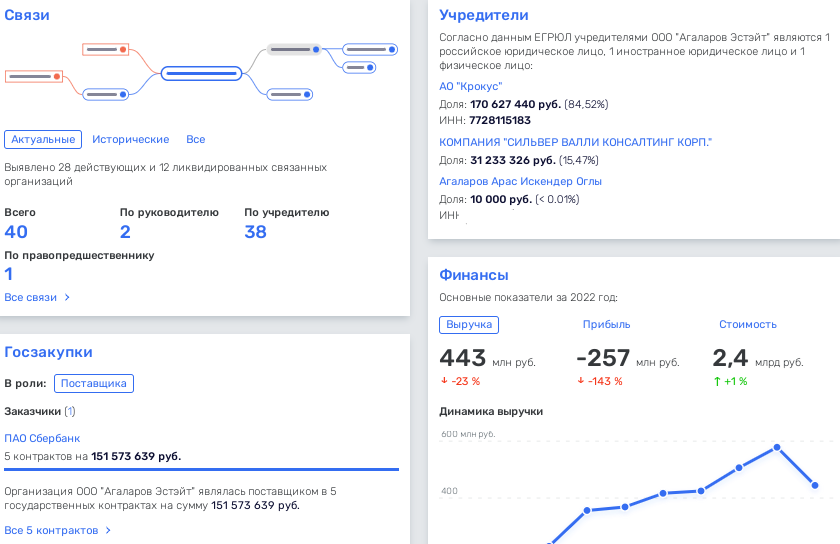This screenshot has height=544, width=840.
Task: Open ПАО Сбербанк customer link
Action: coord(42,438)
